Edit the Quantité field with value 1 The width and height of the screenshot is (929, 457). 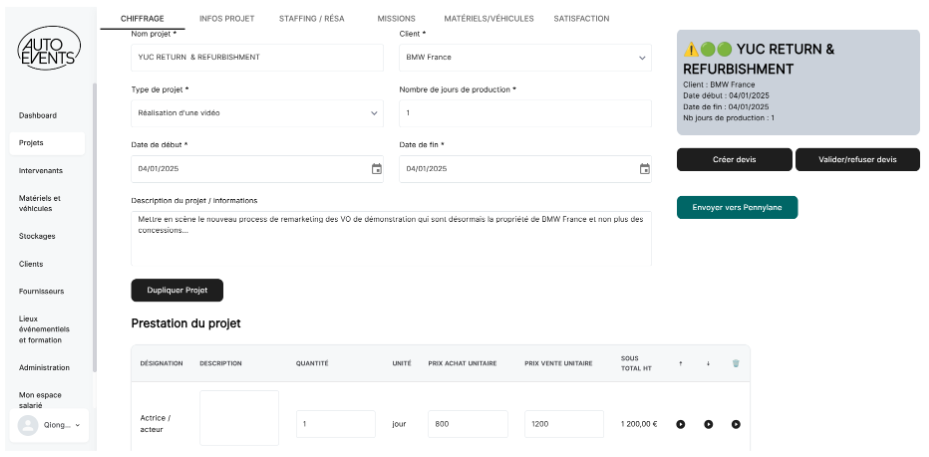[336, 424]
